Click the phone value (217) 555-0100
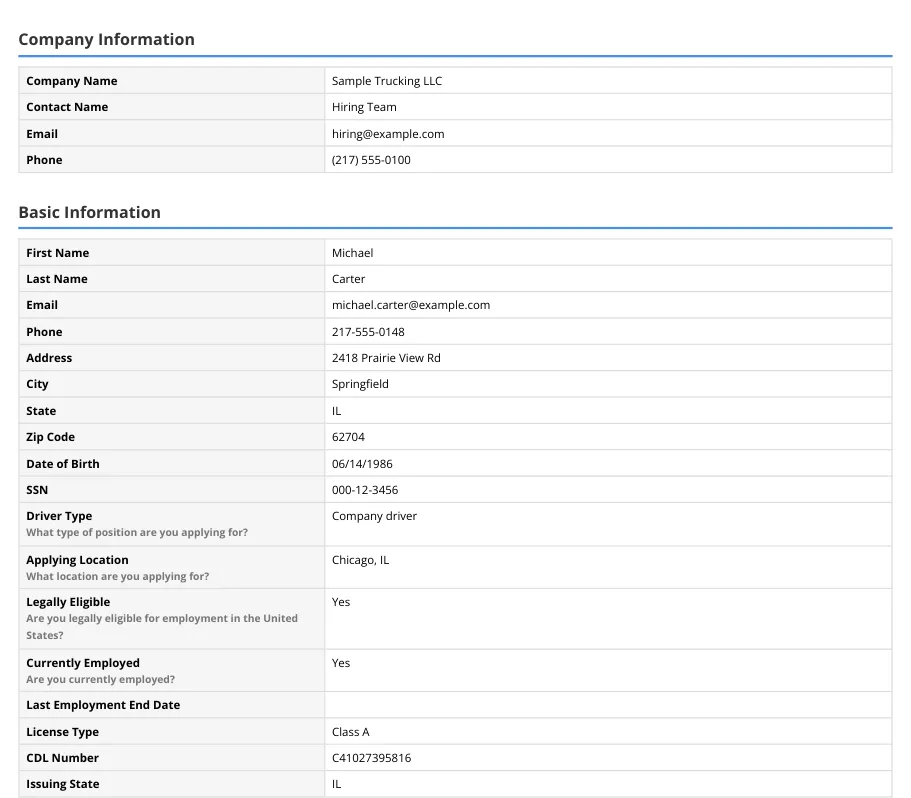Image resolution: width=911 pixels, height=798 pixels. point(371,160)
